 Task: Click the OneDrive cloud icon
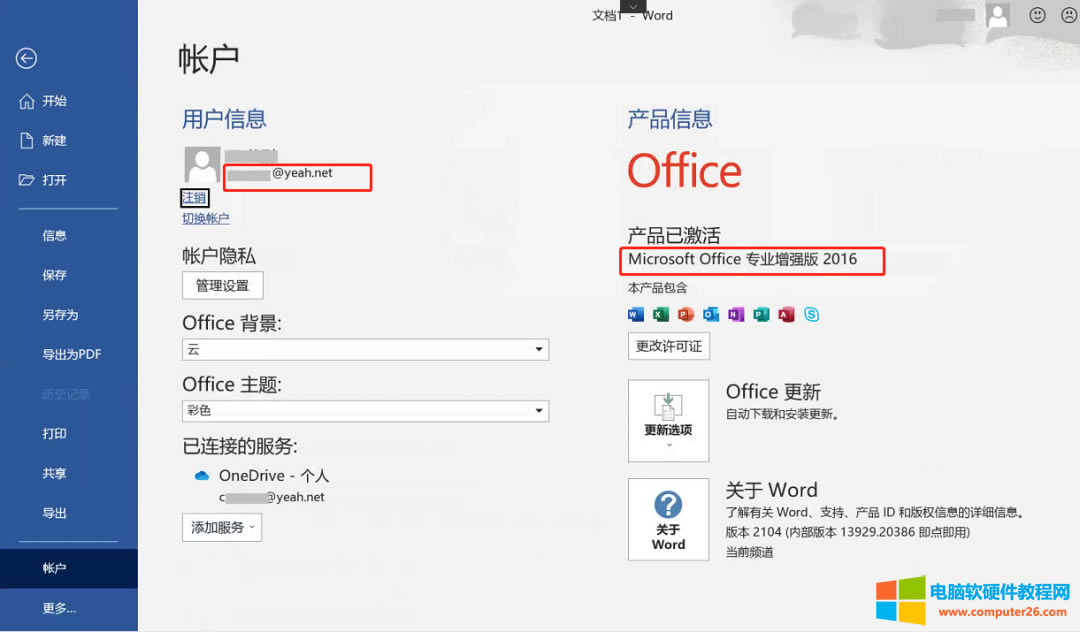201,476
